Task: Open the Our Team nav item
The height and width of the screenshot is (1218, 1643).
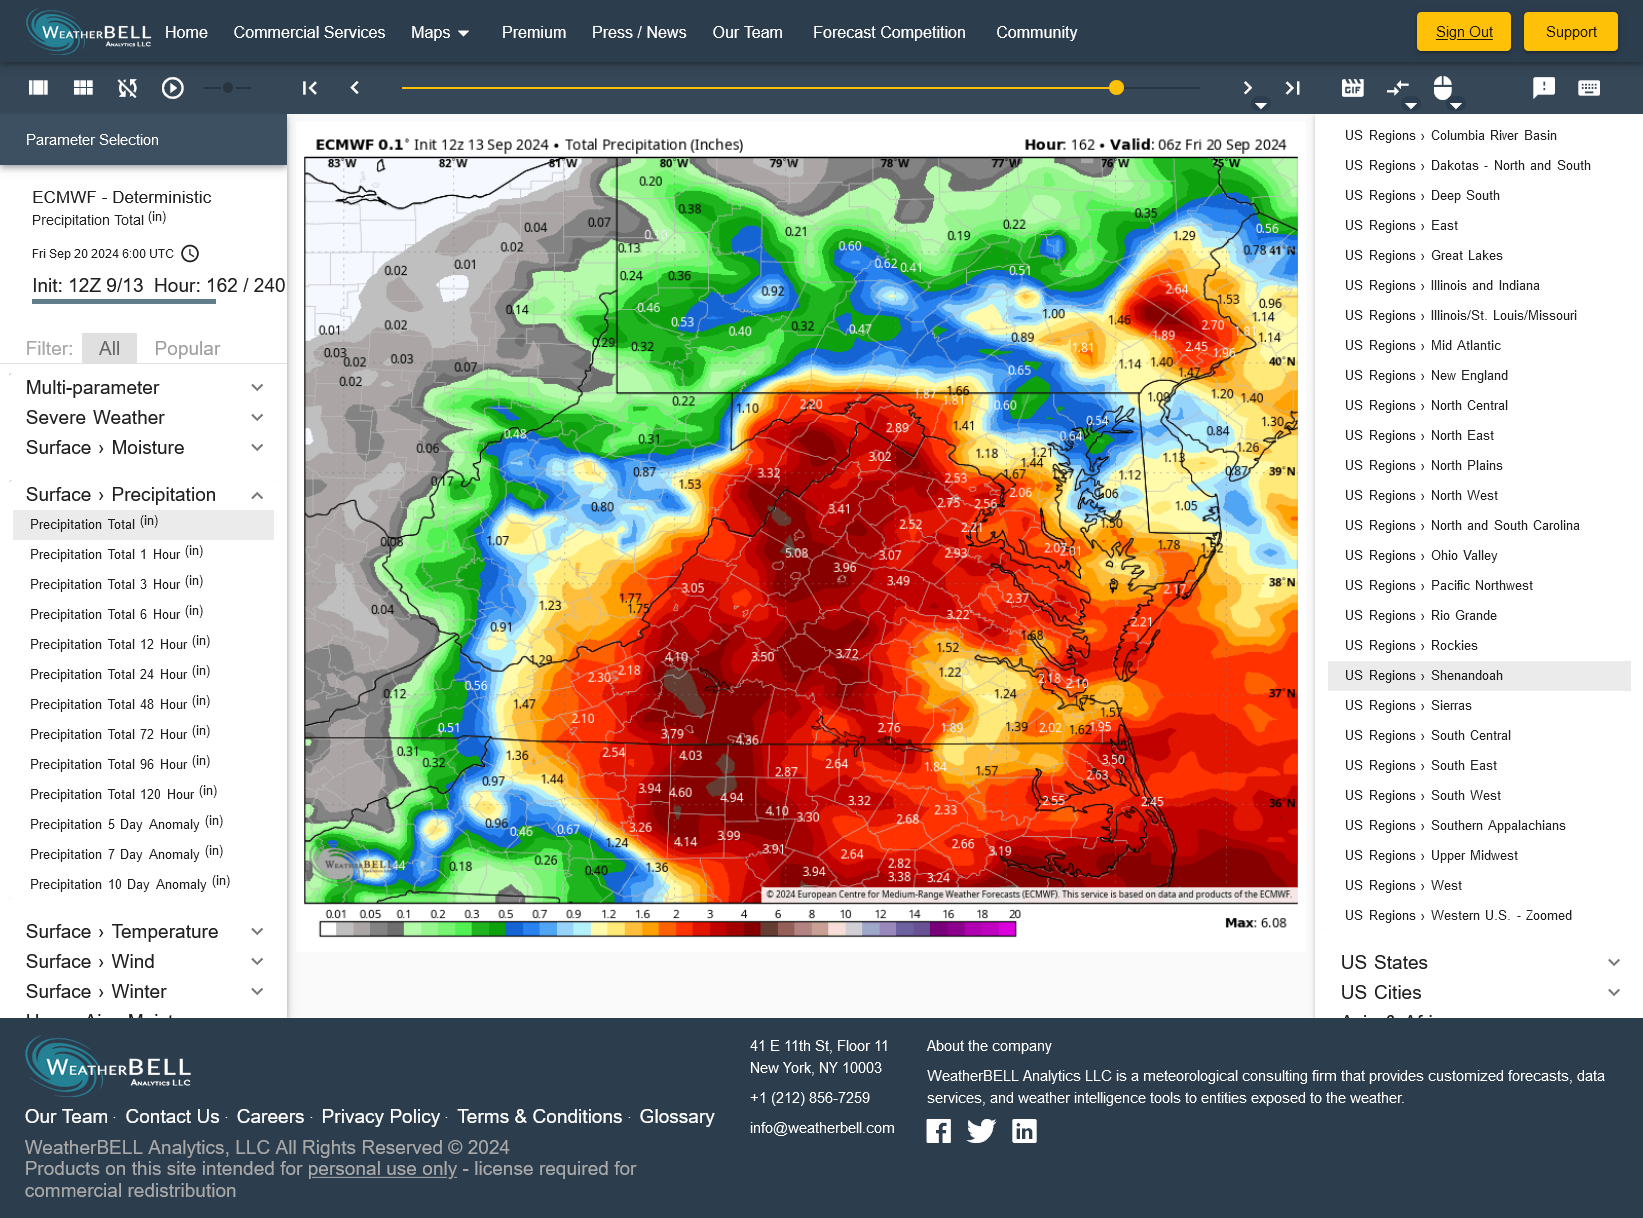Action: click(x=747, y=32)
